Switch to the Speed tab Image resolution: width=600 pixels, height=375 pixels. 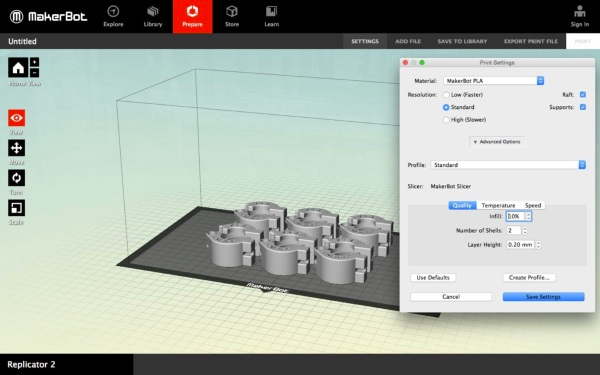click(533, 205)
